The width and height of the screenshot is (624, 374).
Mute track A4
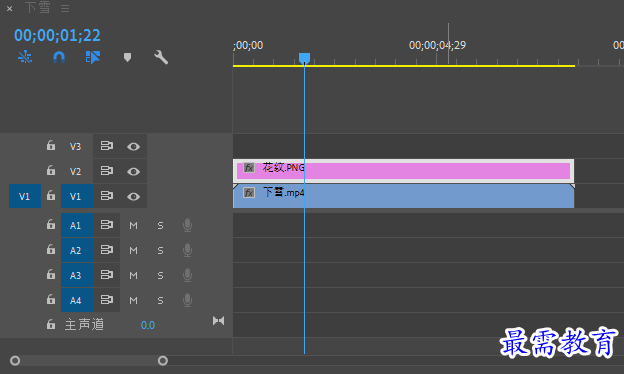tap(133, 300)
